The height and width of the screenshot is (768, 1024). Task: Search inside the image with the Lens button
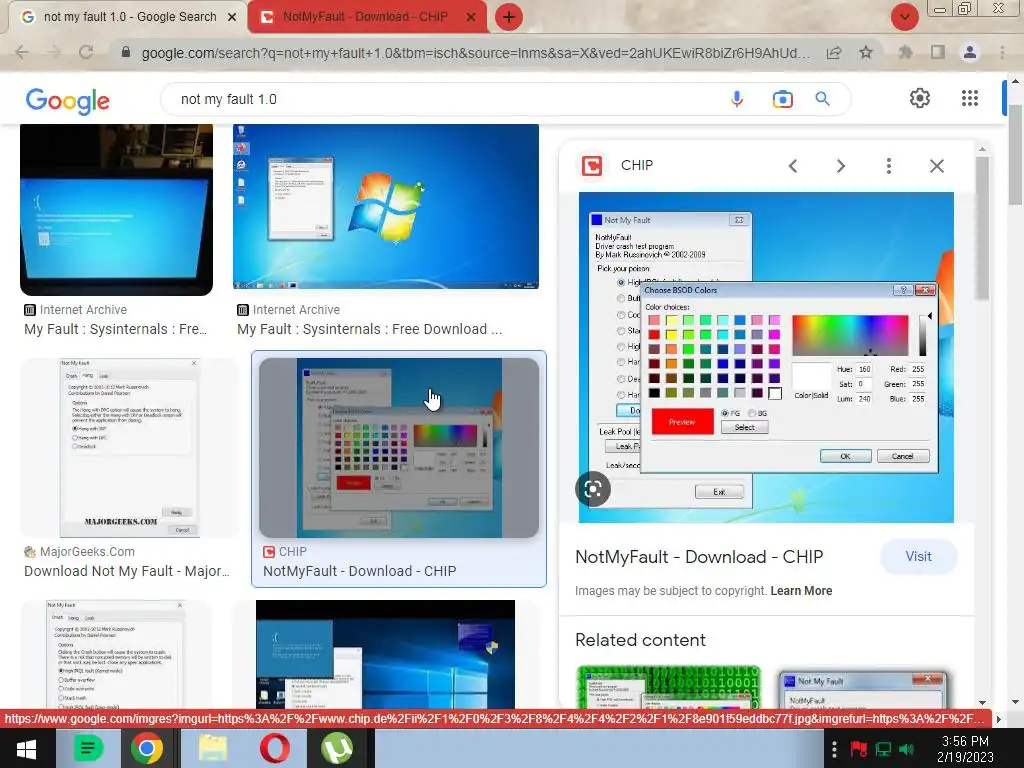point(593,488)
